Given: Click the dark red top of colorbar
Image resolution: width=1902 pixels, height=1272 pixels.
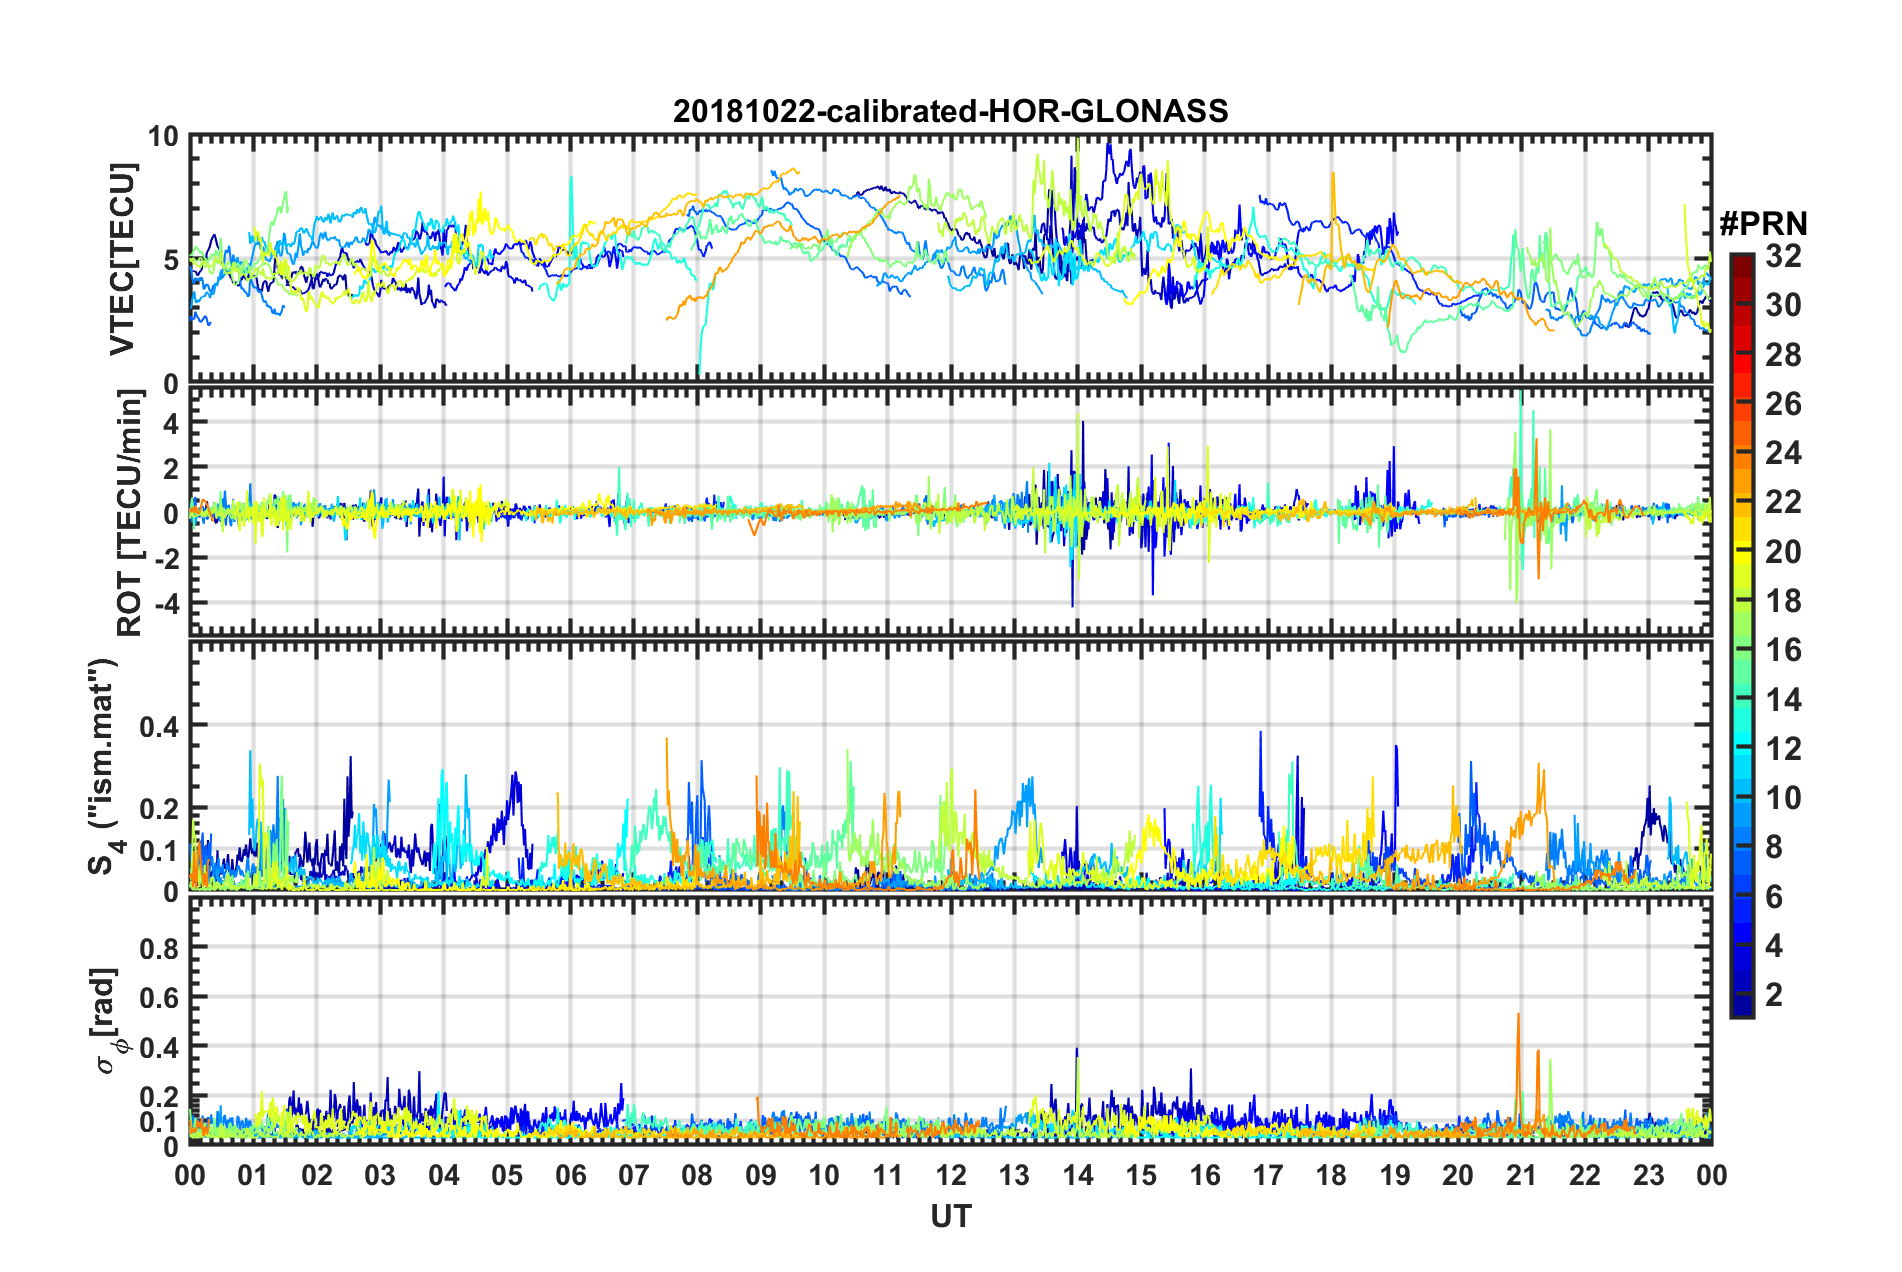Looking at the screenshot, I should point(1741,260).
